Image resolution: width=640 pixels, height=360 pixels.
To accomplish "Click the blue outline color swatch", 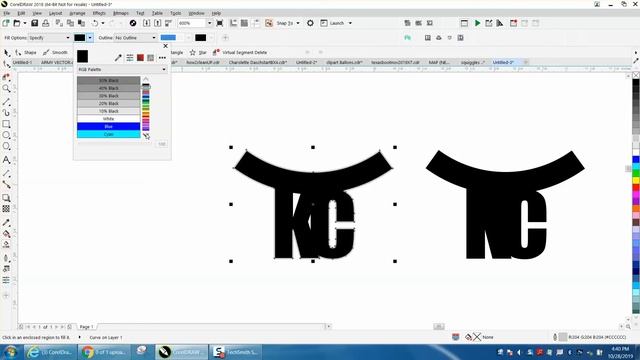I will (168, 38).
